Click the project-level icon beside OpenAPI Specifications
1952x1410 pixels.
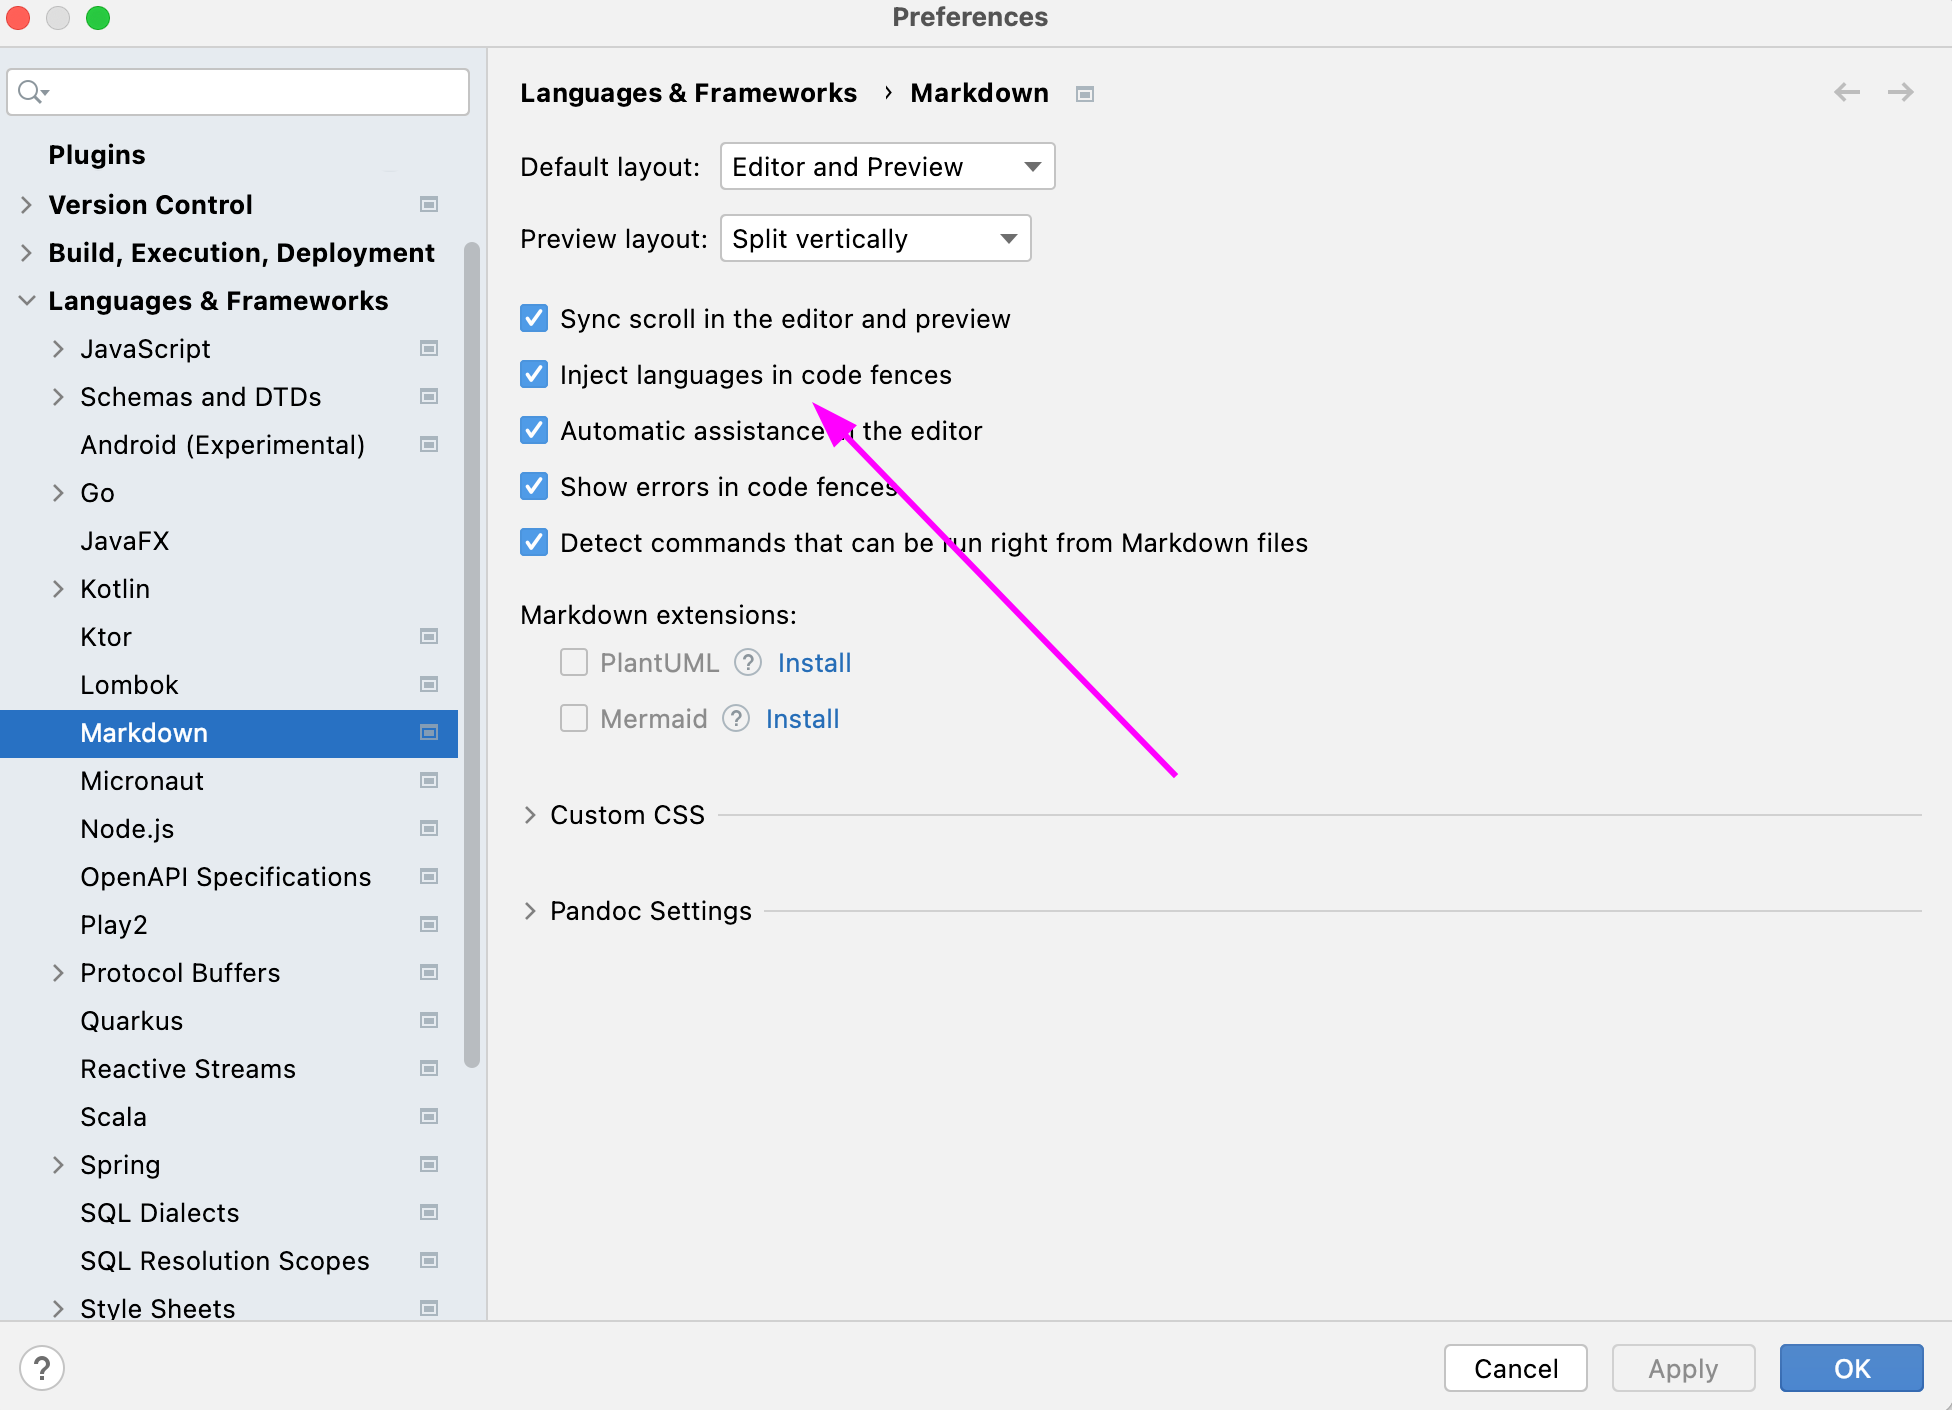[429, 876]
